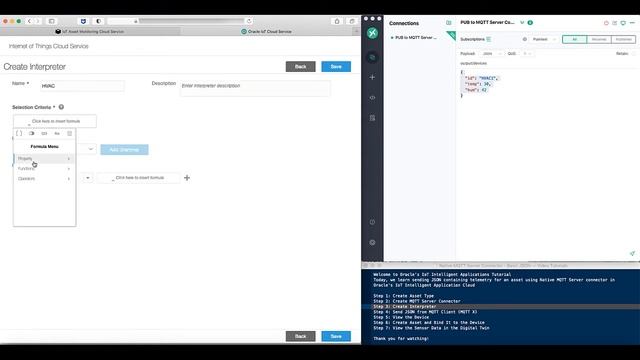Click 'Step 3: Create Interpreter' line in terminal
Image resolution: width=640 pixels, height=360 pixels.
coord(405,307)
